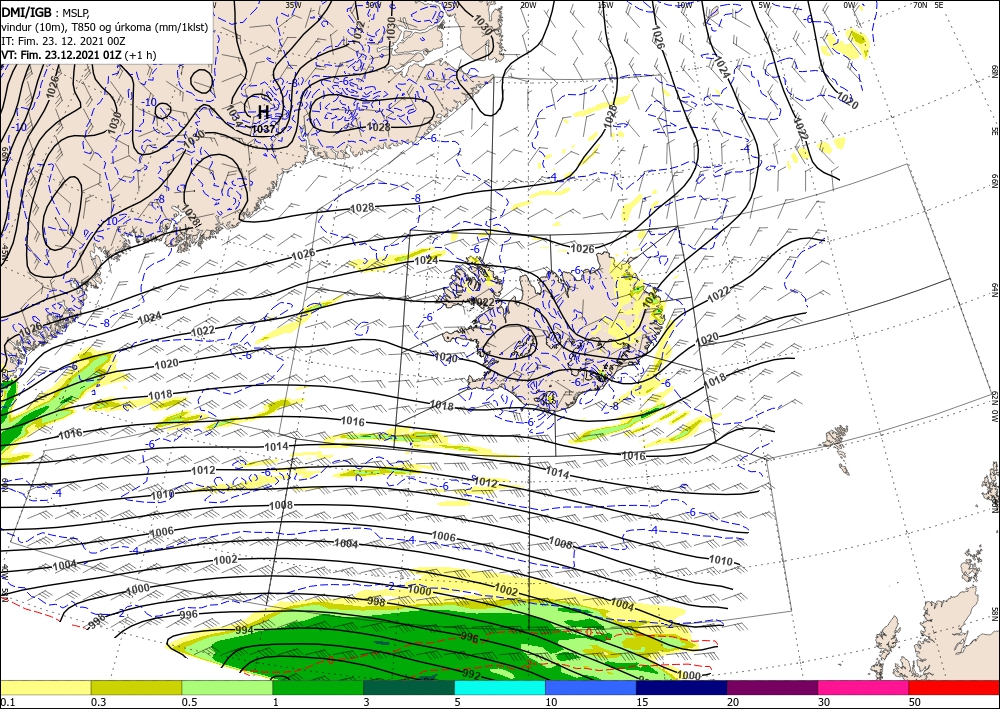Click the '1032' isobar label over Greenland
The image size is (1000, 709).
click(x=359, y=31)
